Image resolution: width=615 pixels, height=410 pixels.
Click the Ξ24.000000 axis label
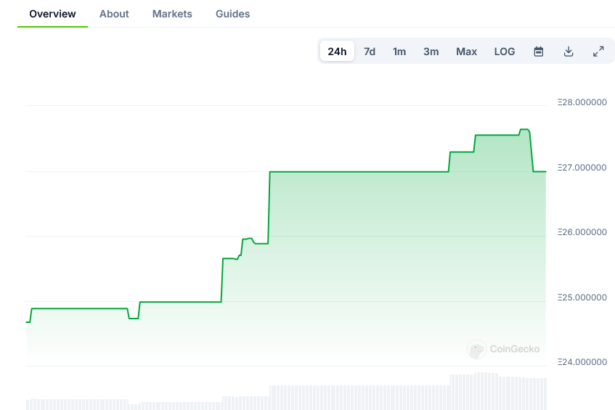point(581,362)
